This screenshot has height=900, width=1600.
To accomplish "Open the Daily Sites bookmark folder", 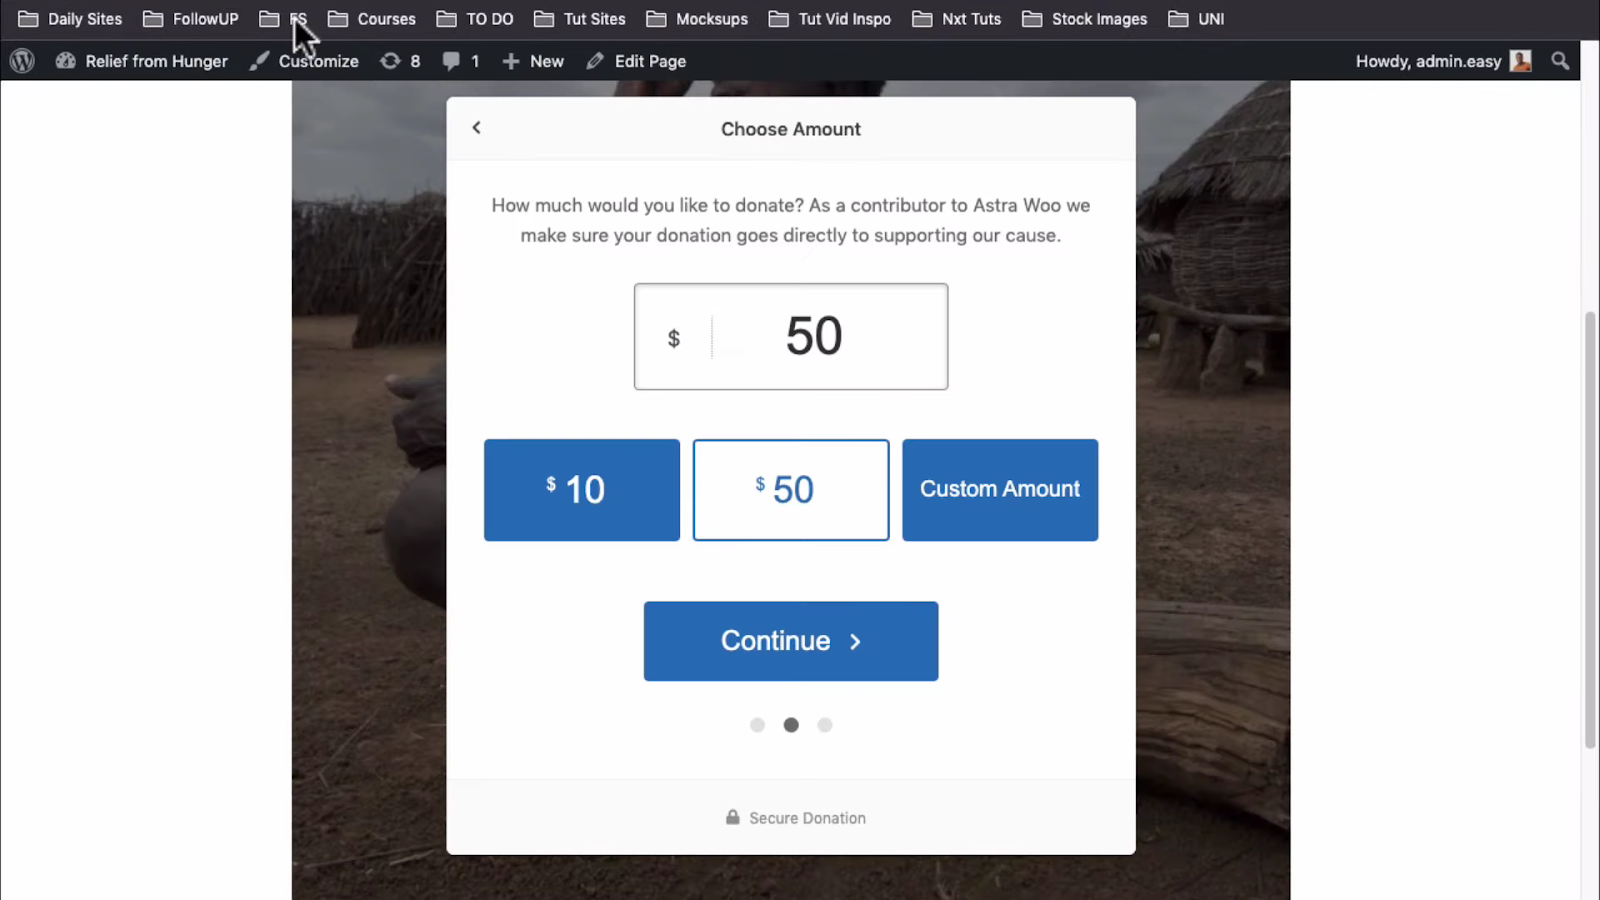I will coord(70,19).
